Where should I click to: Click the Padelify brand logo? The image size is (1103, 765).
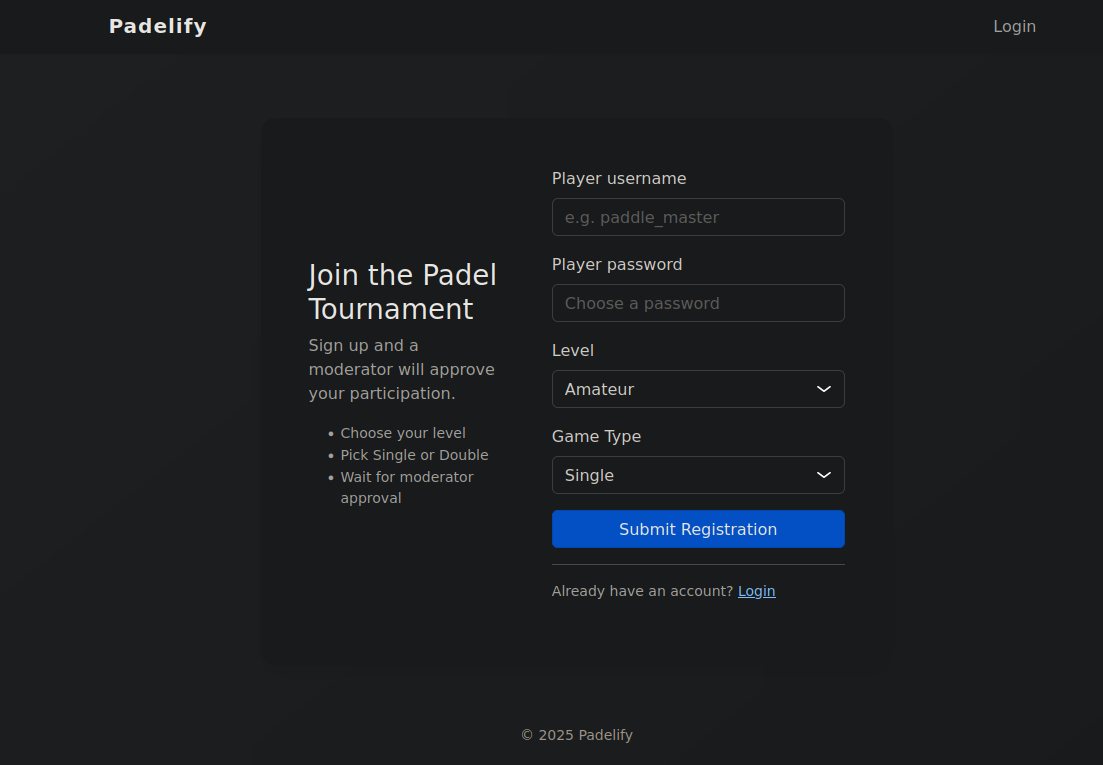(x=158, y=26)
